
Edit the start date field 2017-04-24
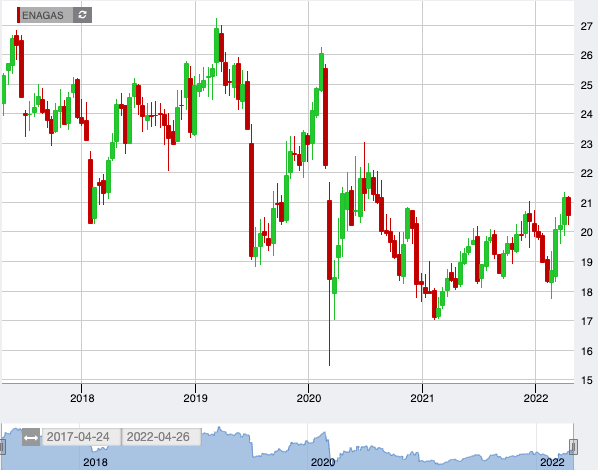82,437
